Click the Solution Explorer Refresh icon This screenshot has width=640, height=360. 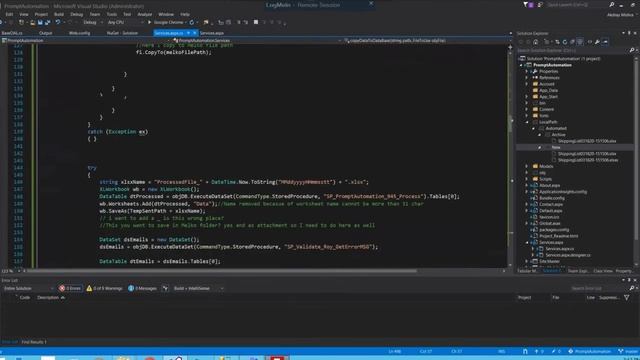[565, 42]
